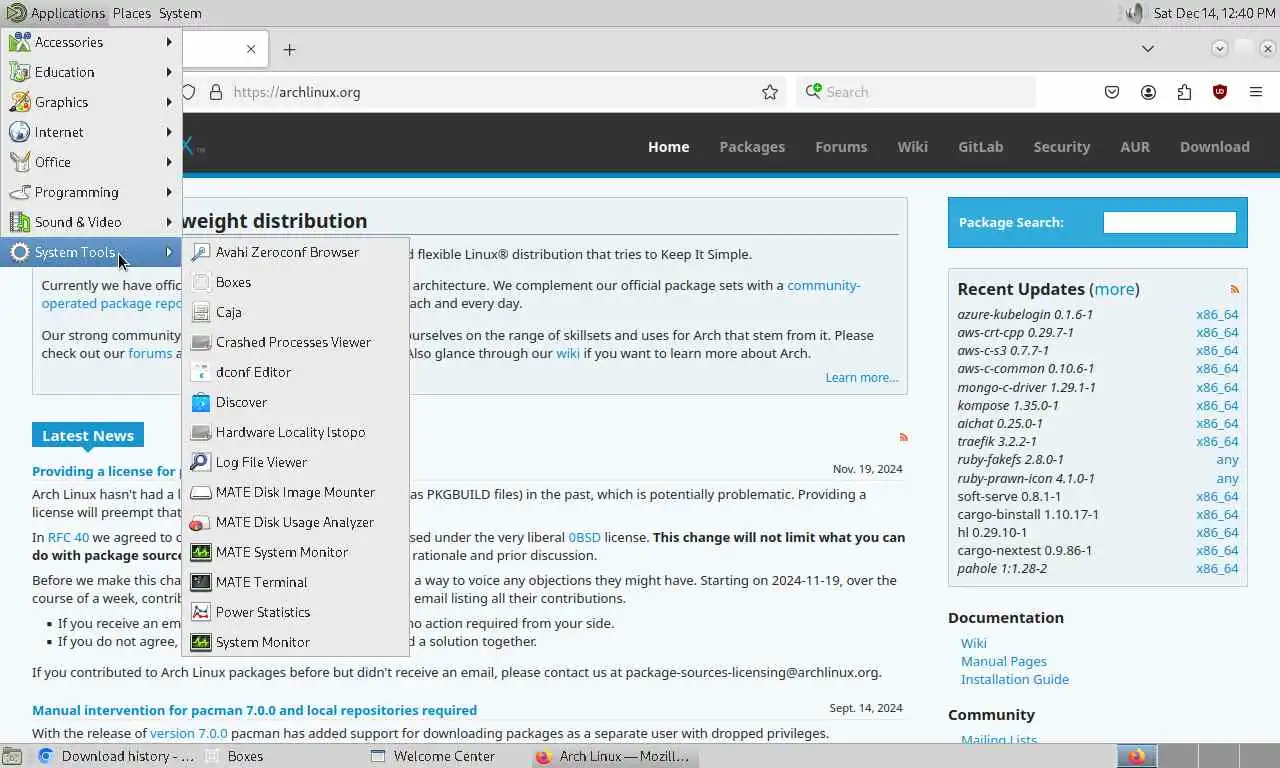
Task: Click the Learn more... link
Action: (x=861, y=377)
